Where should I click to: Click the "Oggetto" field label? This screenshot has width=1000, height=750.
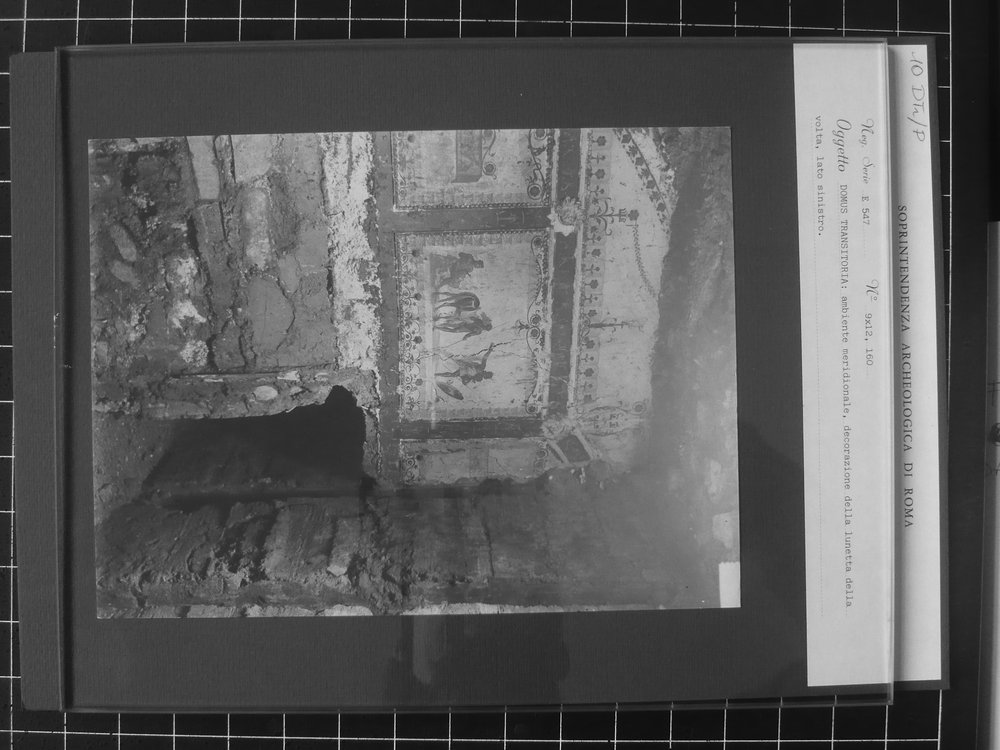843,146
